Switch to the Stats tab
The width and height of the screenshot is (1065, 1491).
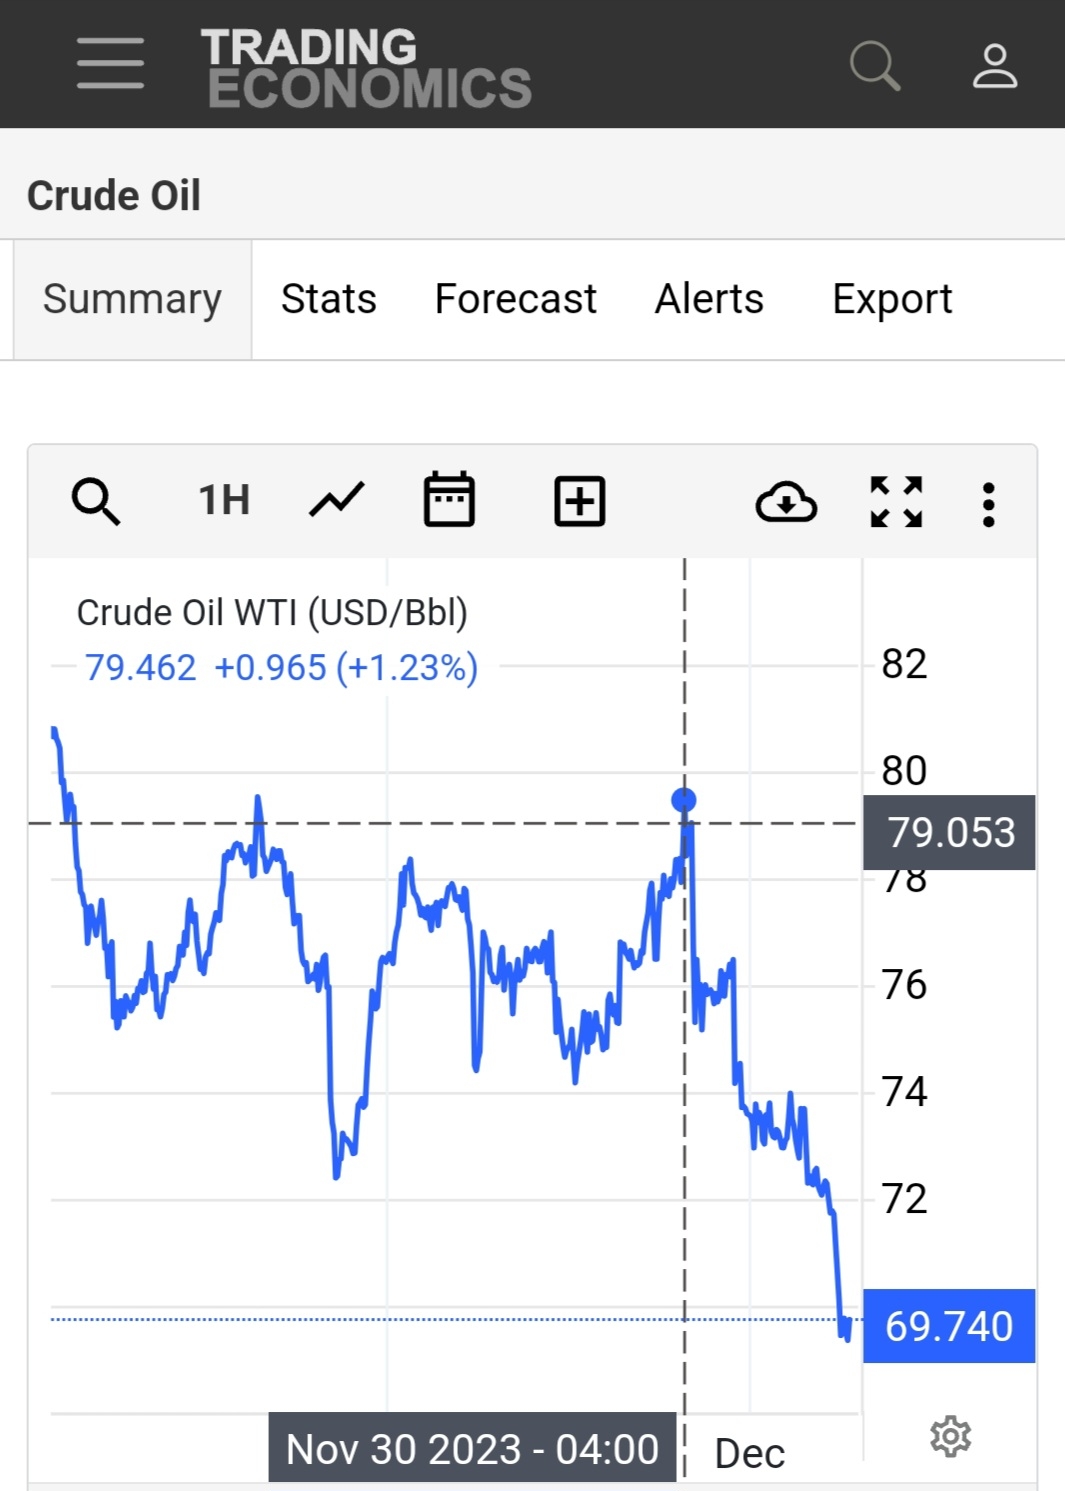328,299
